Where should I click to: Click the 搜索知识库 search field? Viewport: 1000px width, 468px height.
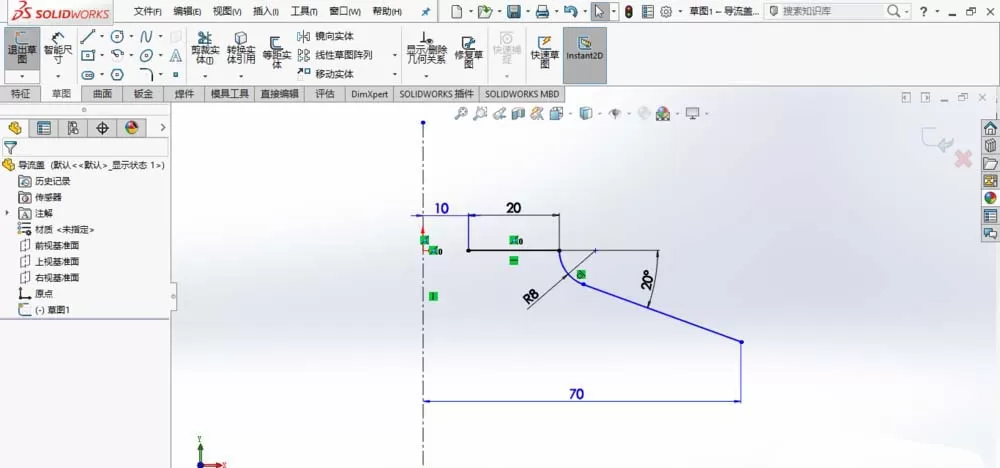coord(834,11)
